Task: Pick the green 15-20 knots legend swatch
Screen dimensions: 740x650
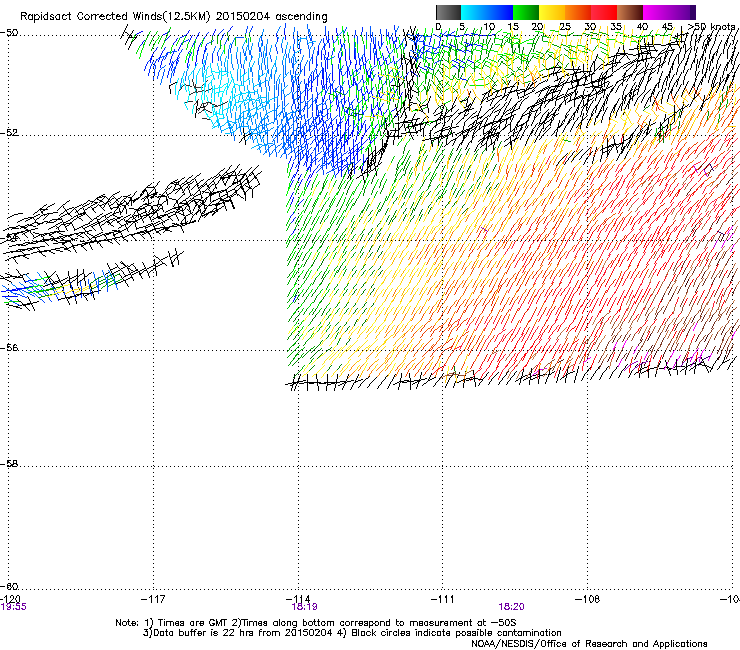Action: [526, 12]
